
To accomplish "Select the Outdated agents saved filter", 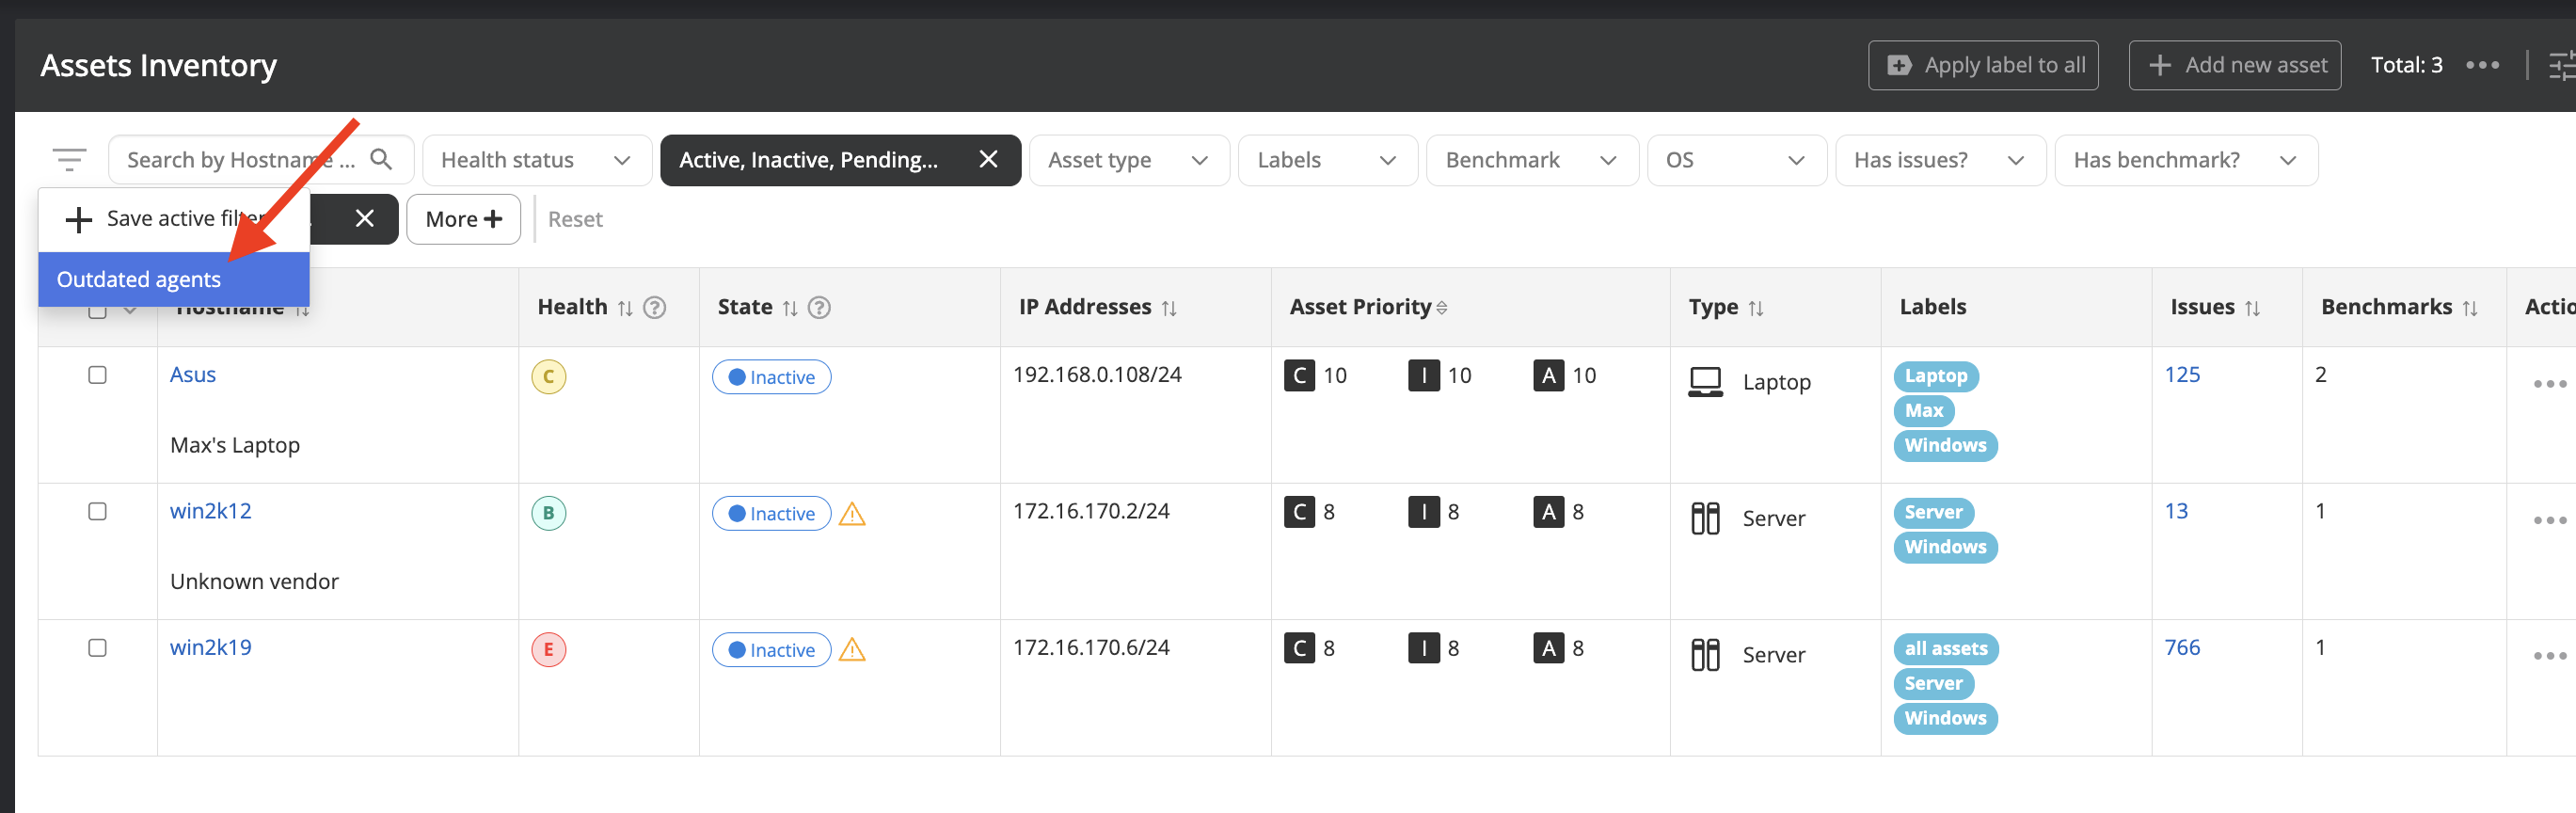I will click(x=139, y=280).
